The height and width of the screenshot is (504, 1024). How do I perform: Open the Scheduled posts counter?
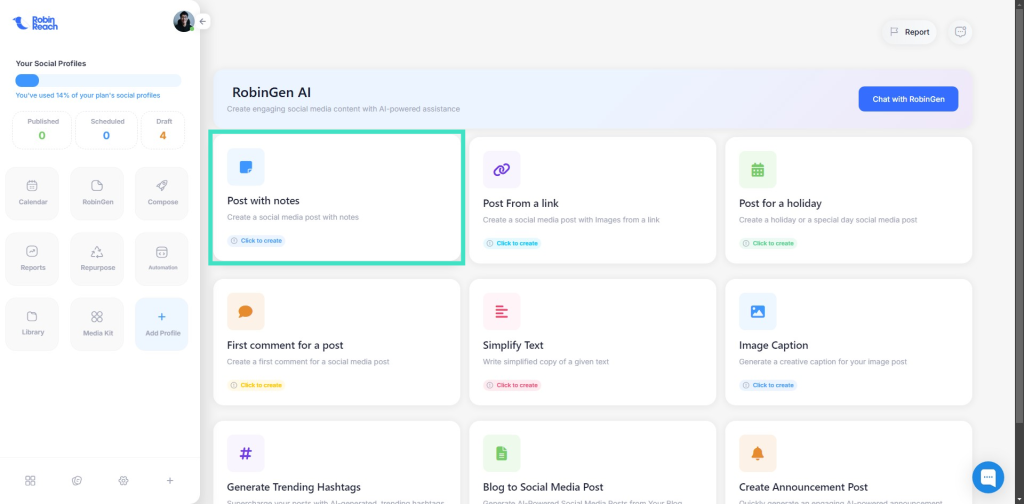pyautogui.click(x=106, y=130)
